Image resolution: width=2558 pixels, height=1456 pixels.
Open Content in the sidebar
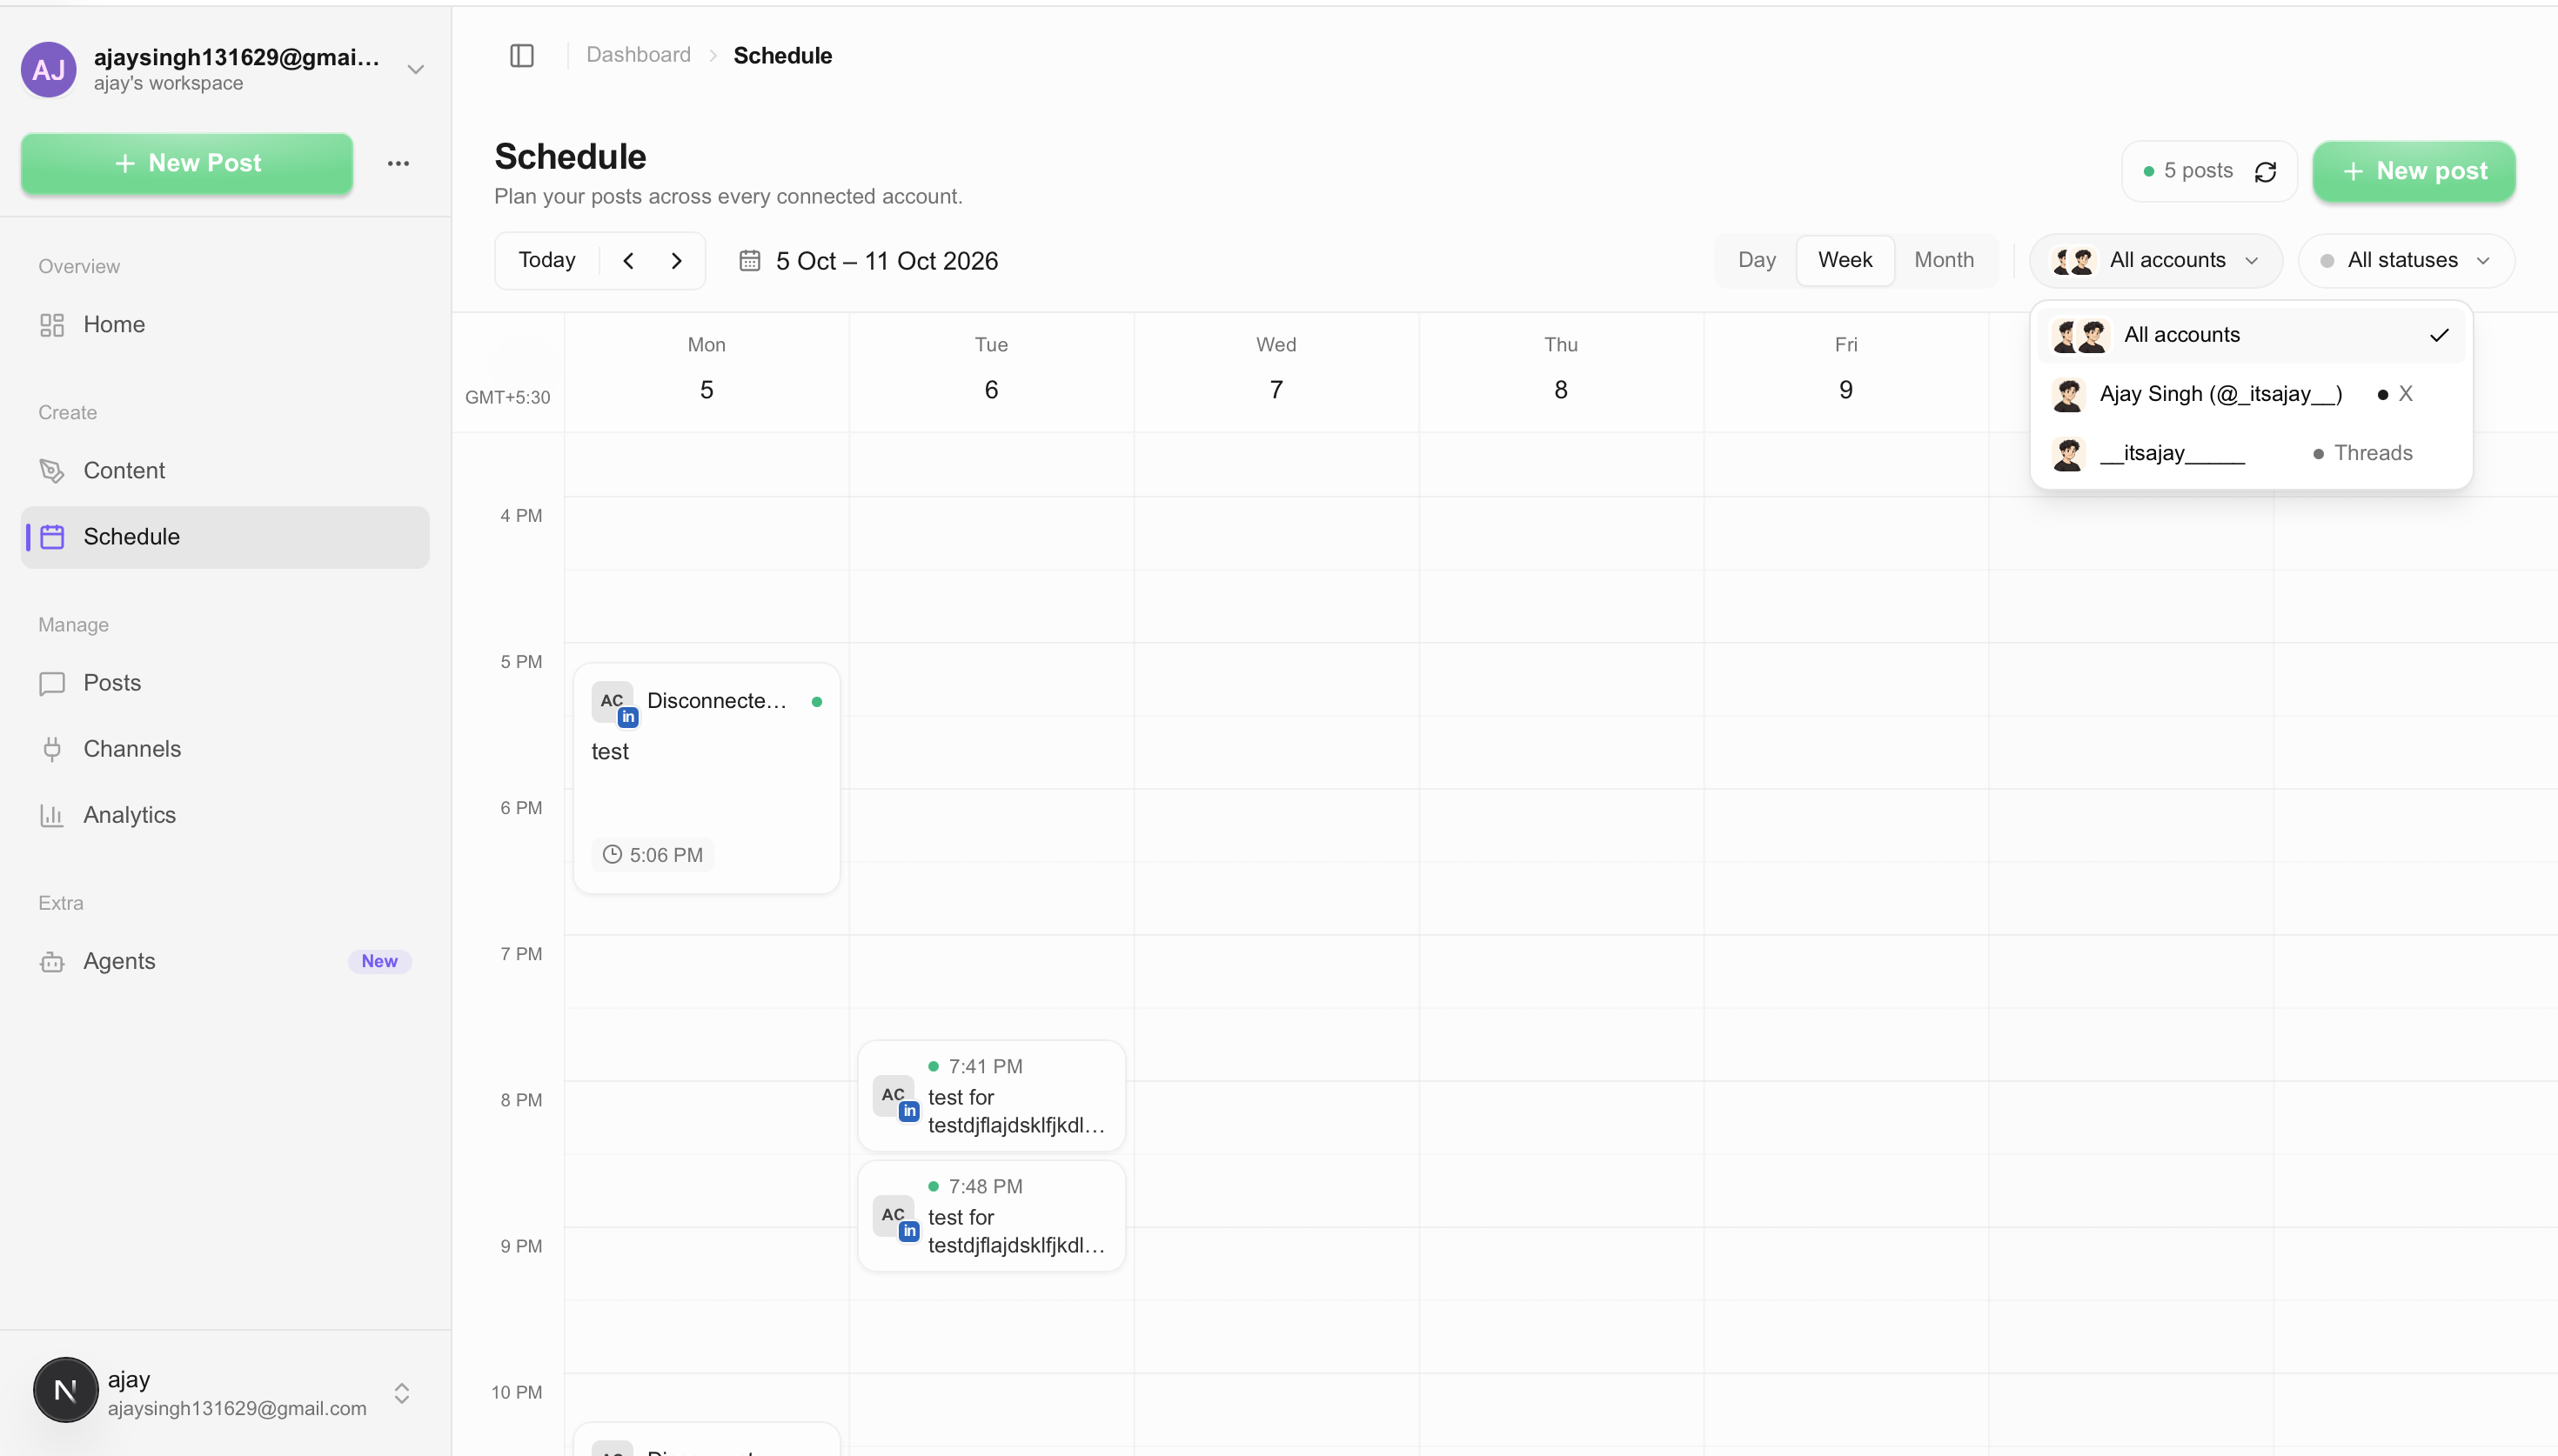click(x=225, y=471)
